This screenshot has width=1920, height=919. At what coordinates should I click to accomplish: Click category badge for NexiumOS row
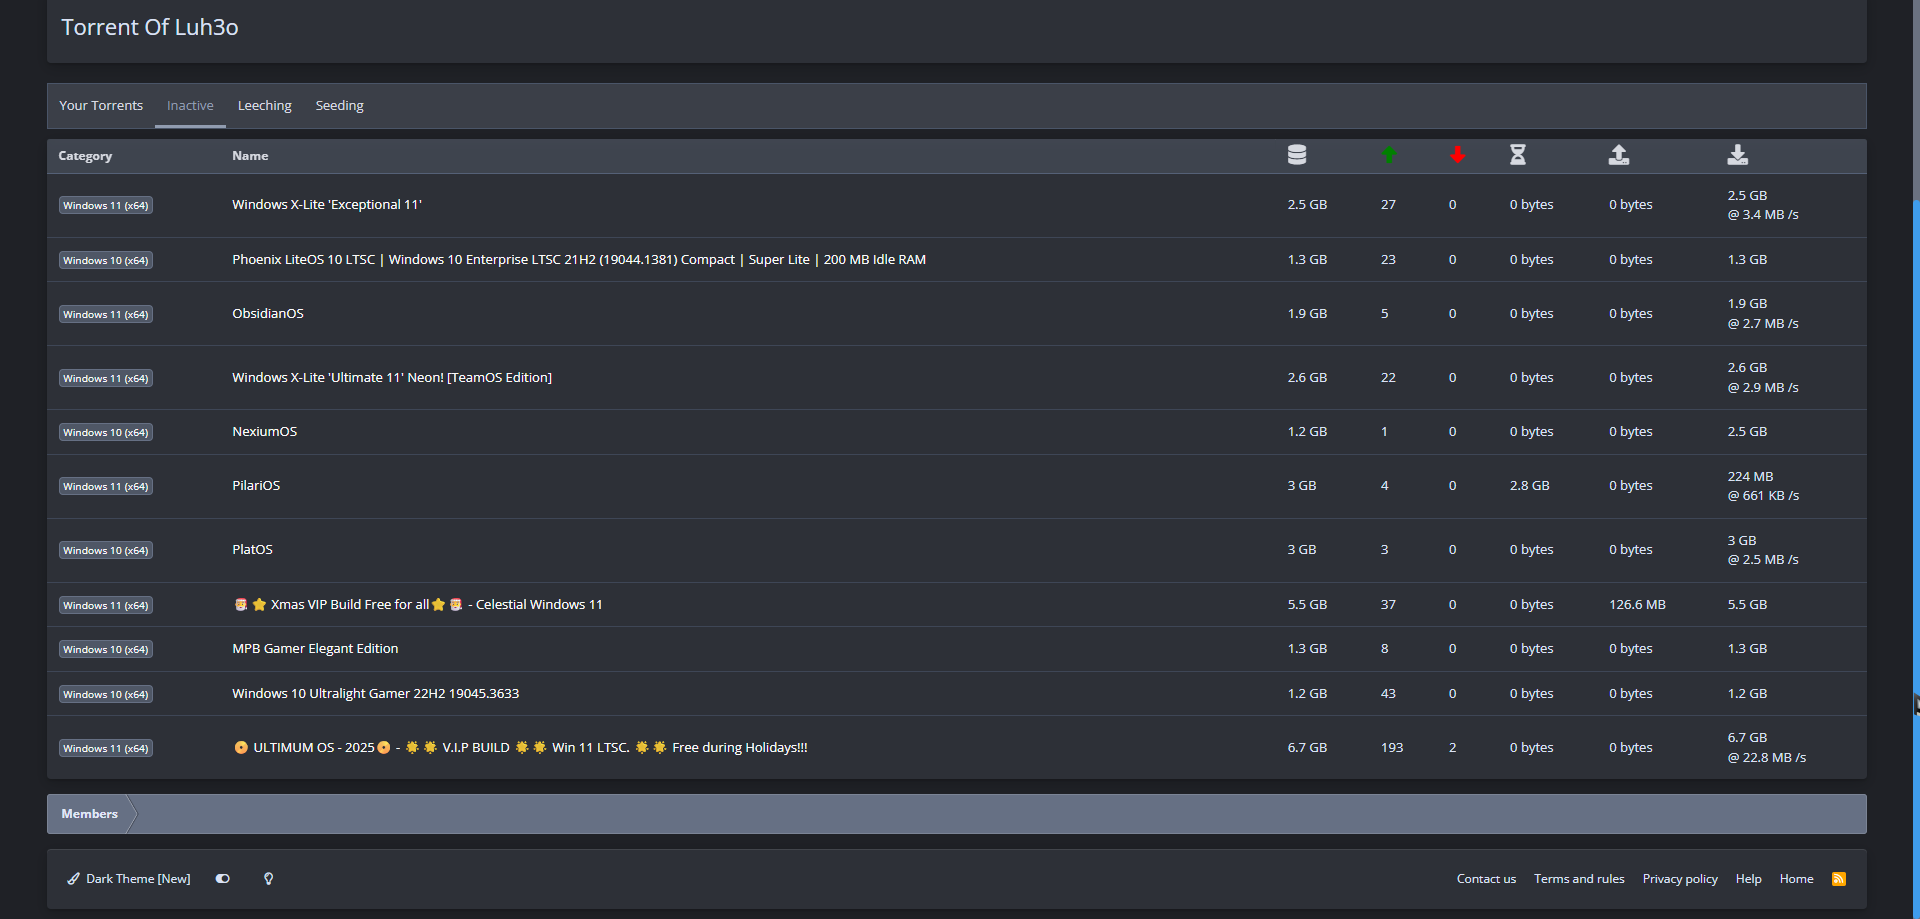click(x=106, y=433)
